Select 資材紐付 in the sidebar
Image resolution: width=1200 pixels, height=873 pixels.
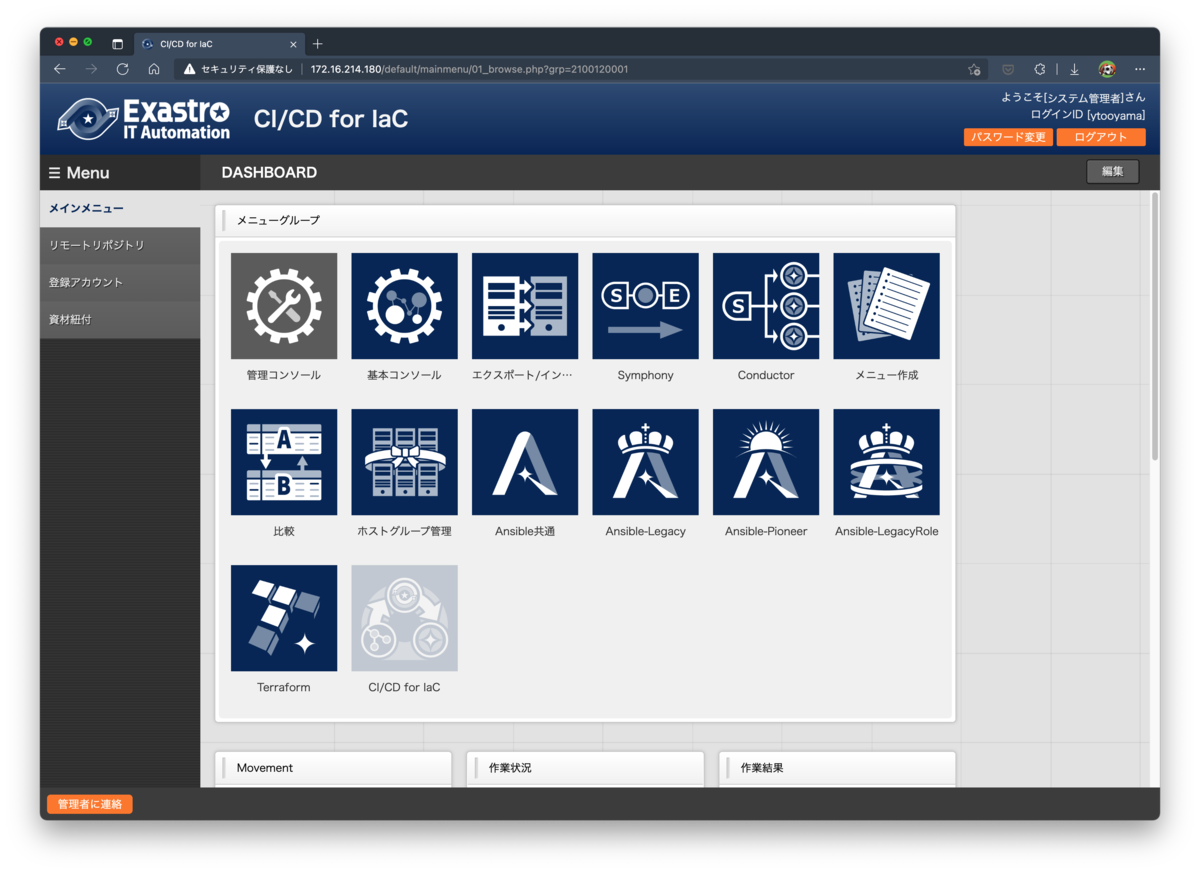(120, 319)
